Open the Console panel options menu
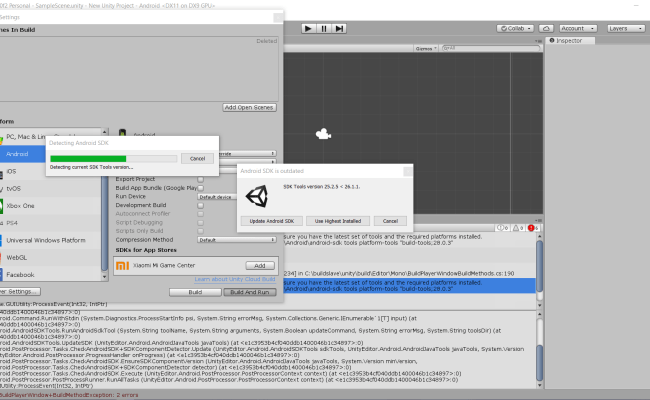This screenshot has height=400, width=650. pos(538,221)
